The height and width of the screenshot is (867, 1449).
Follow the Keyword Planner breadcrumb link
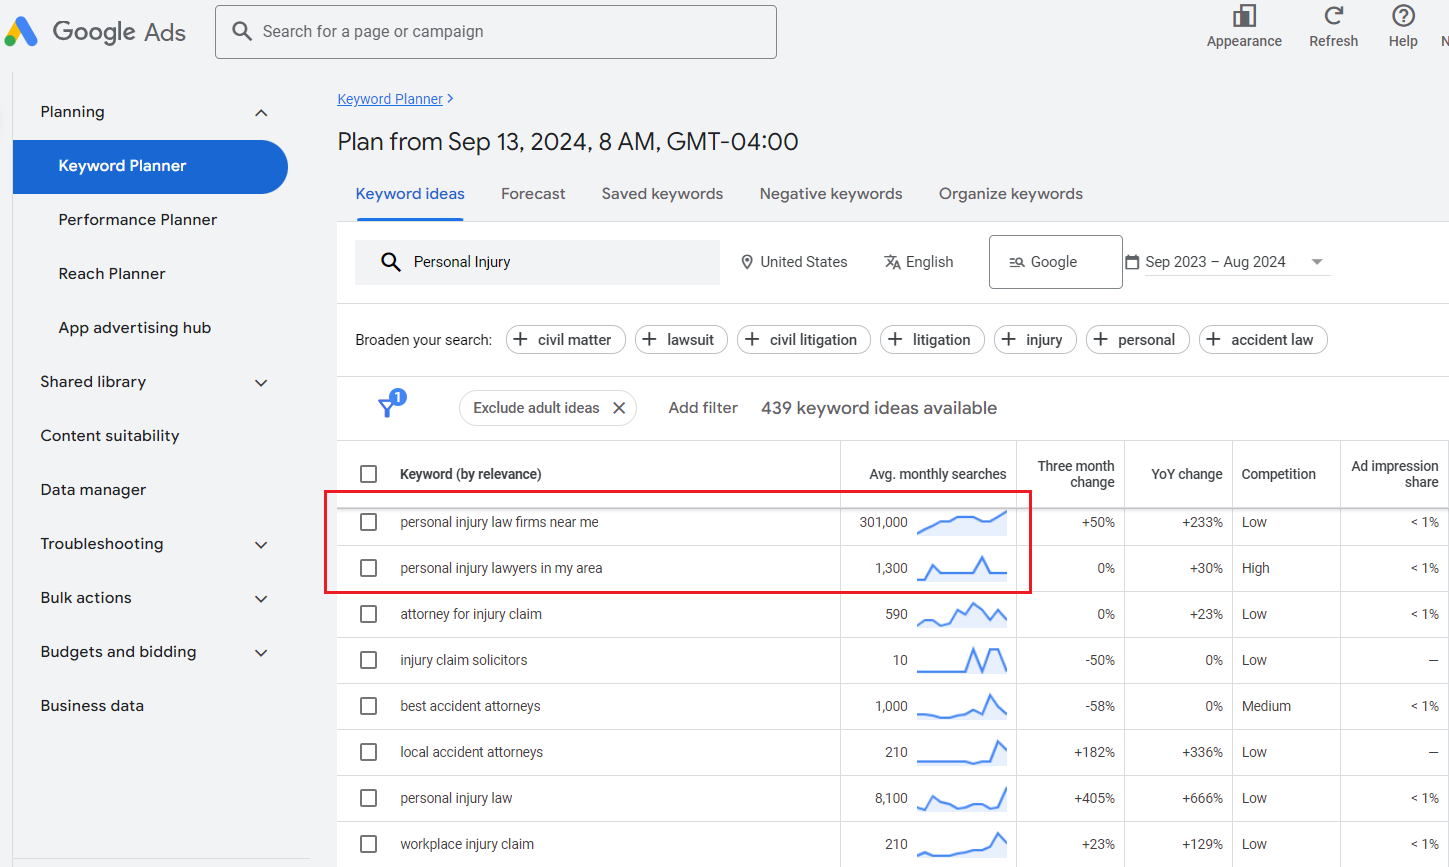coord(390,98)
